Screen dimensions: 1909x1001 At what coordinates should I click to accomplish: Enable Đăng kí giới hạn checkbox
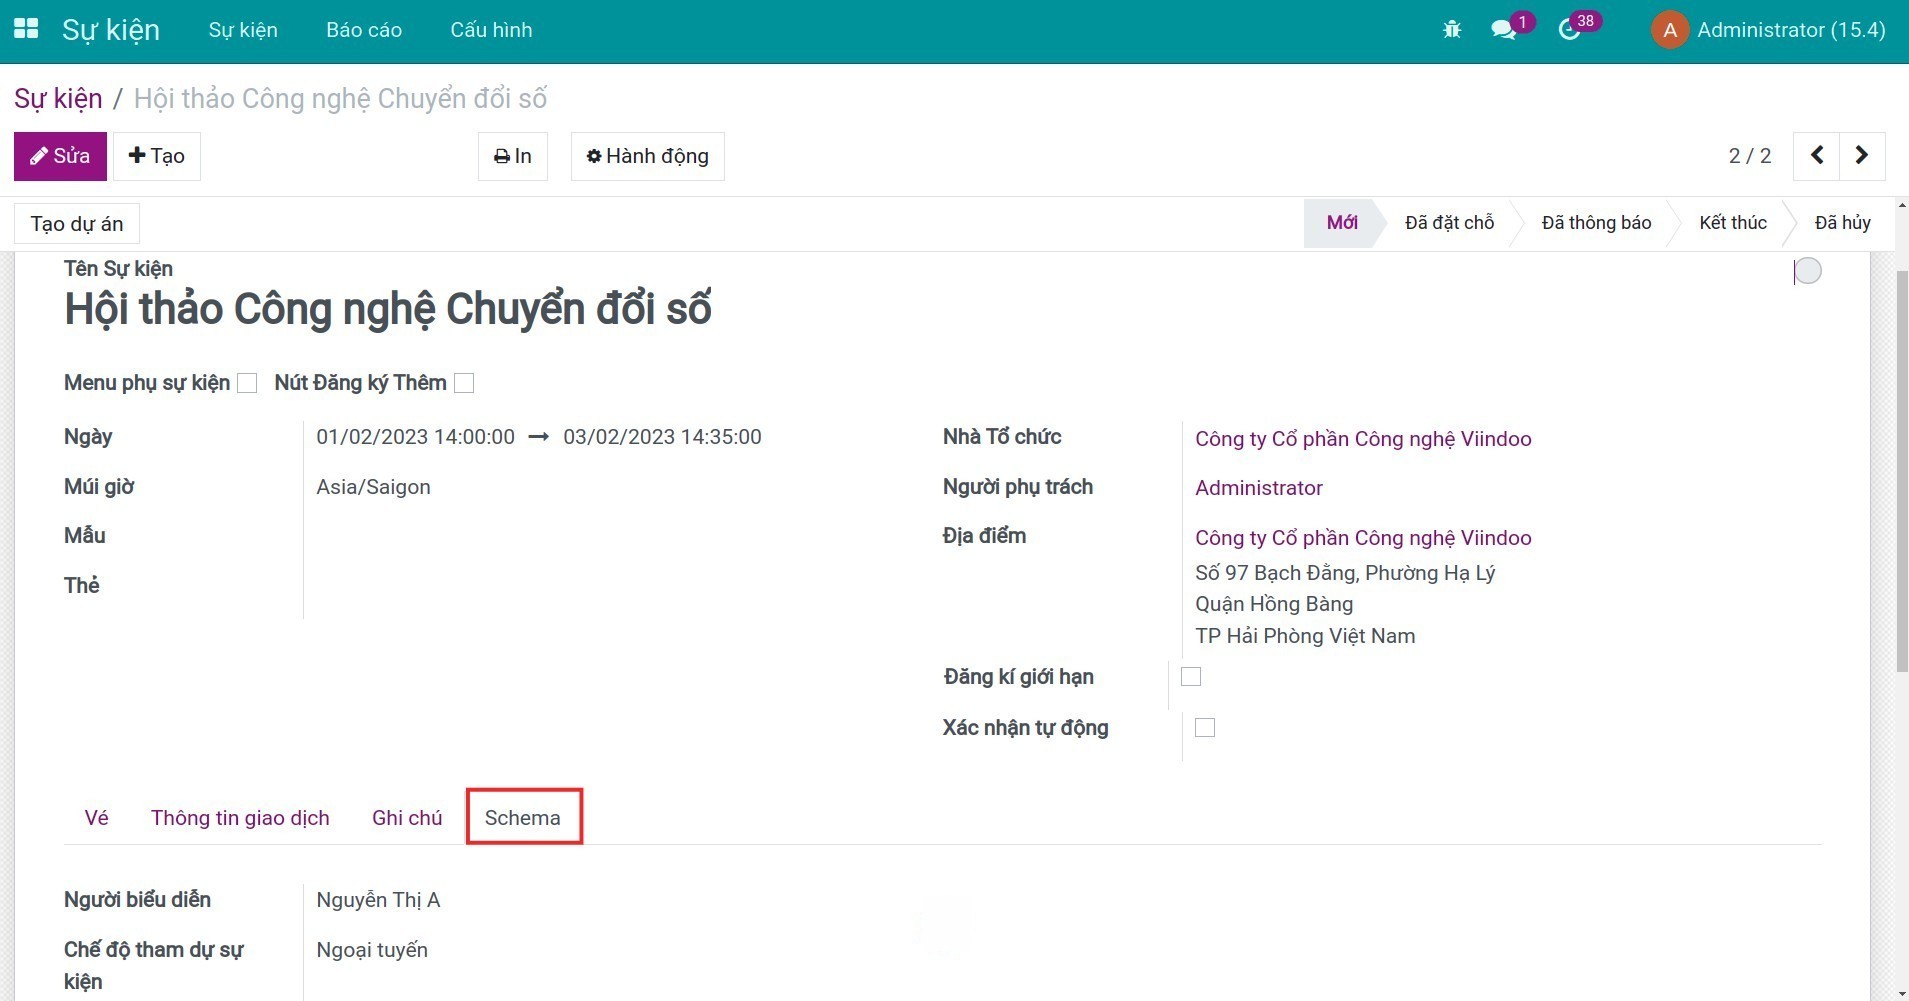1190,677
